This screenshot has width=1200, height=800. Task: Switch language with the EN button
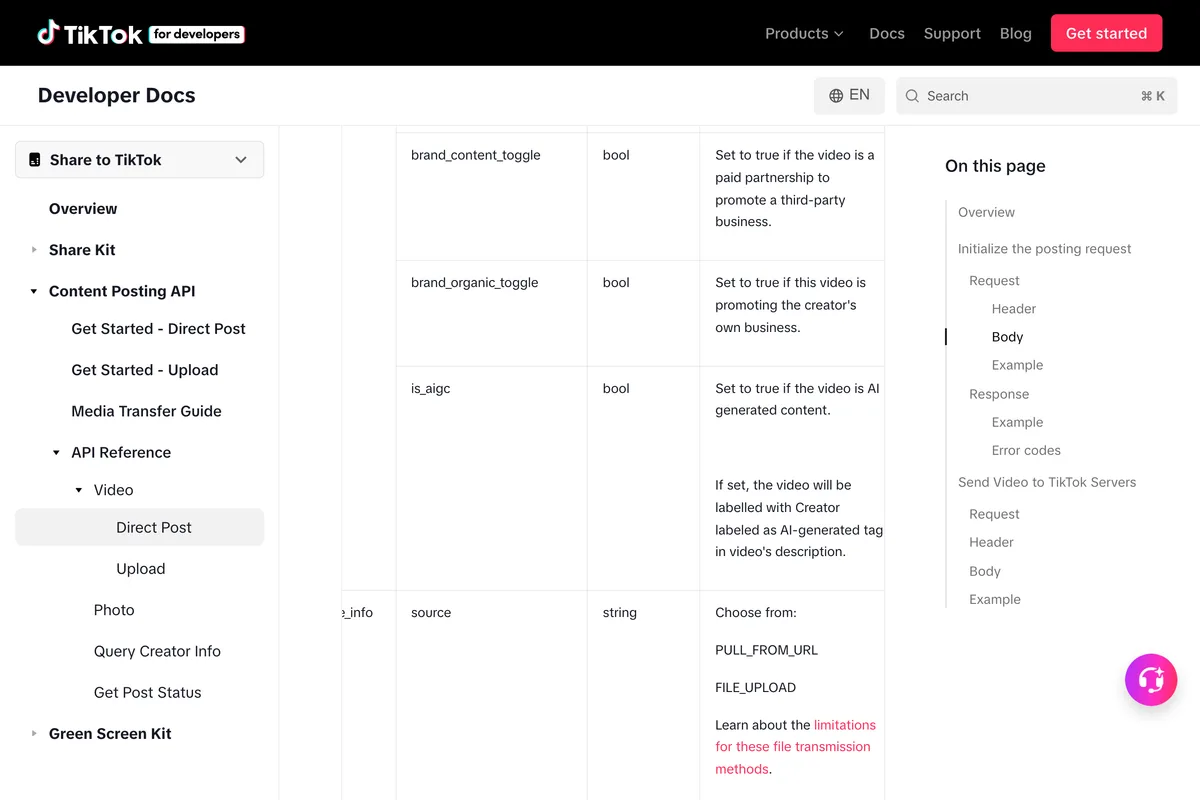[x=849, y=96]
